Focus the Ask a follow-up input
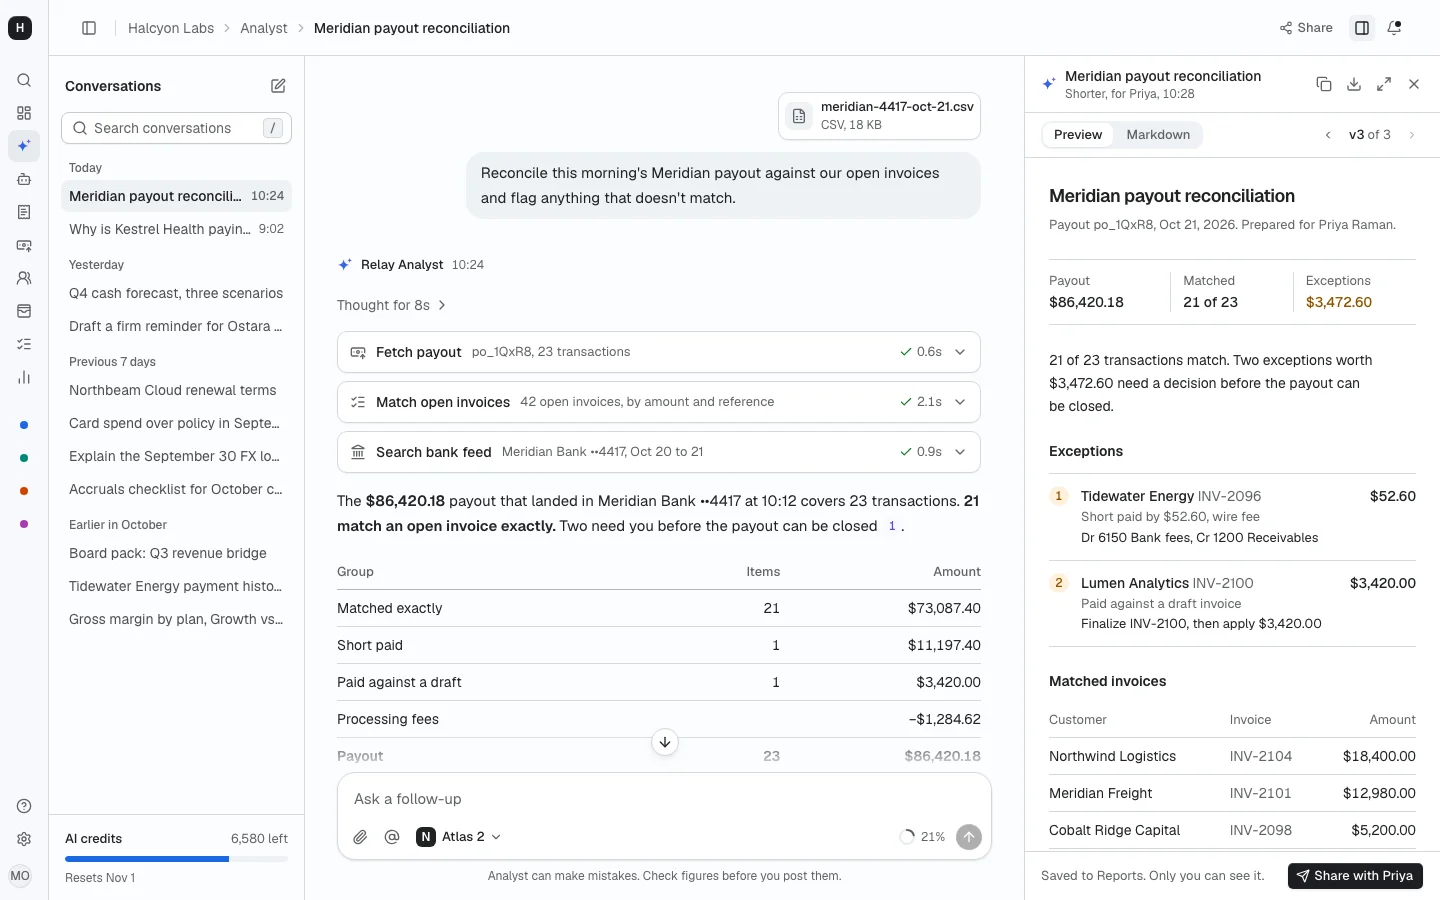 [664, 799]
